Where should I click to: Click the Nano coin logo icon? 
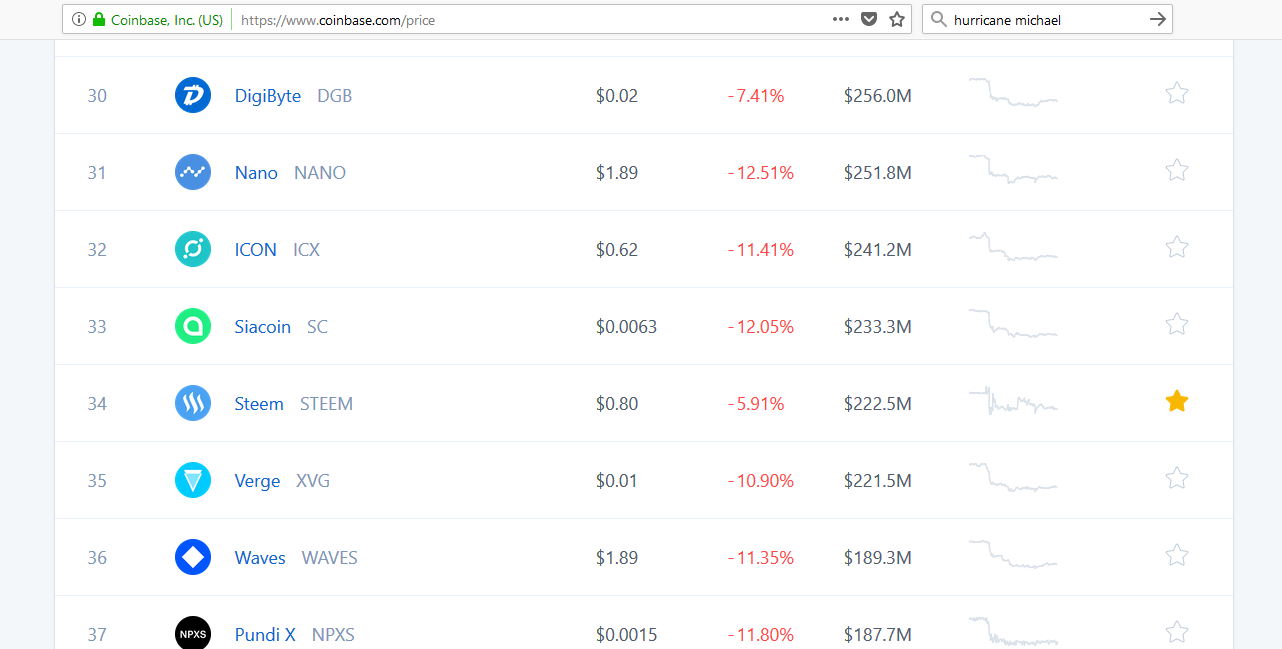point(193,172)
